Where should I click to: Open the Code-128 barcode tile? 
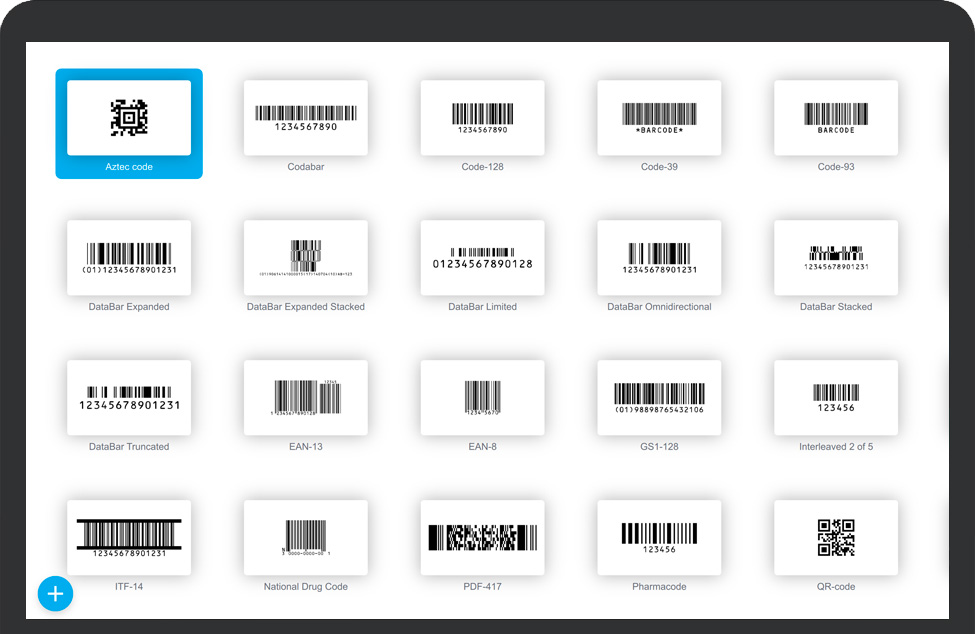click(x=482, y=118)
